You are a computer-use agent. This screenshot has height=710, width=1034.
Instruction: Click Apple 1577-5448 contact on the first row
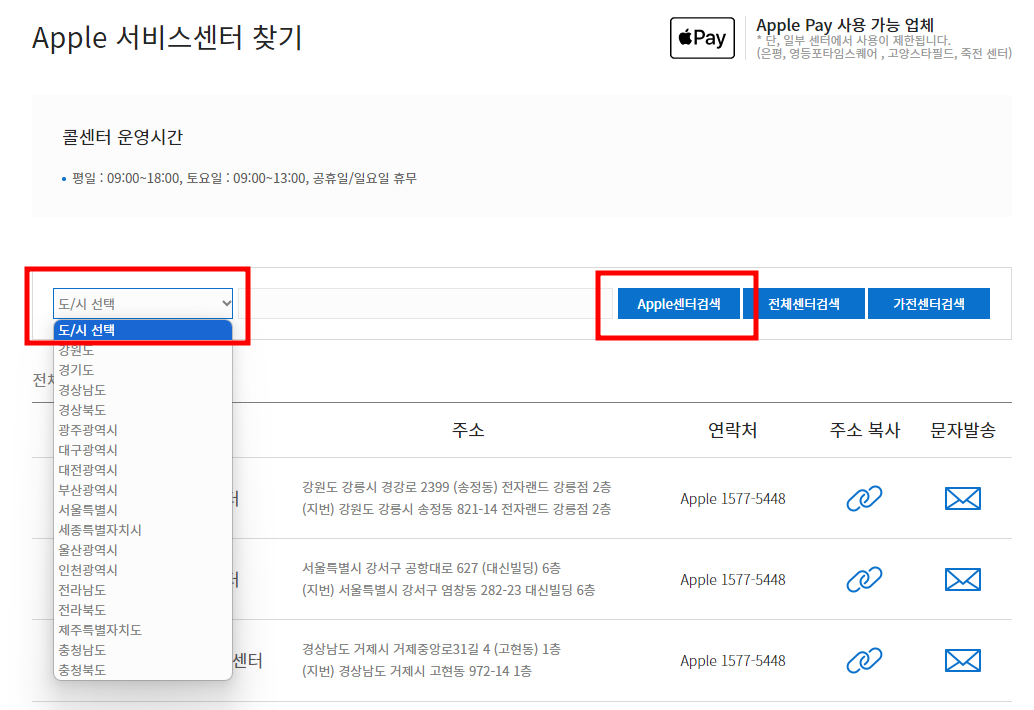(x=731, y=498)
